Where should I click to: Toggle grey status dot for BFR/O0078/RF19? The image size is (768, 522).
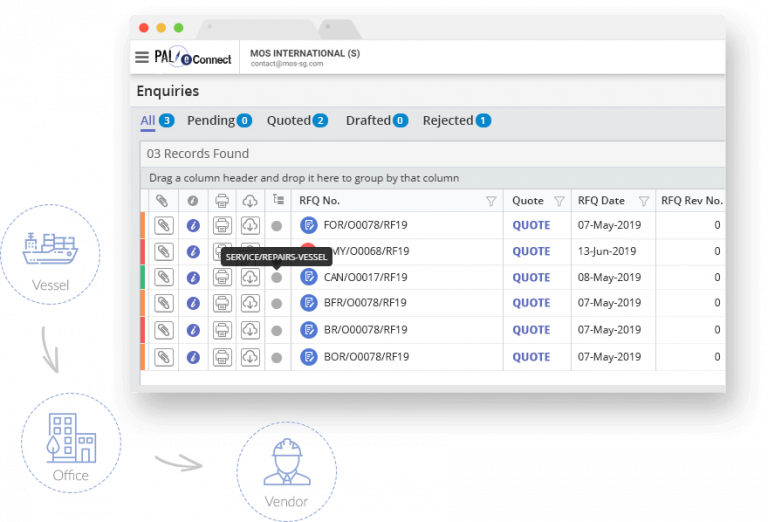click(277, 303)
